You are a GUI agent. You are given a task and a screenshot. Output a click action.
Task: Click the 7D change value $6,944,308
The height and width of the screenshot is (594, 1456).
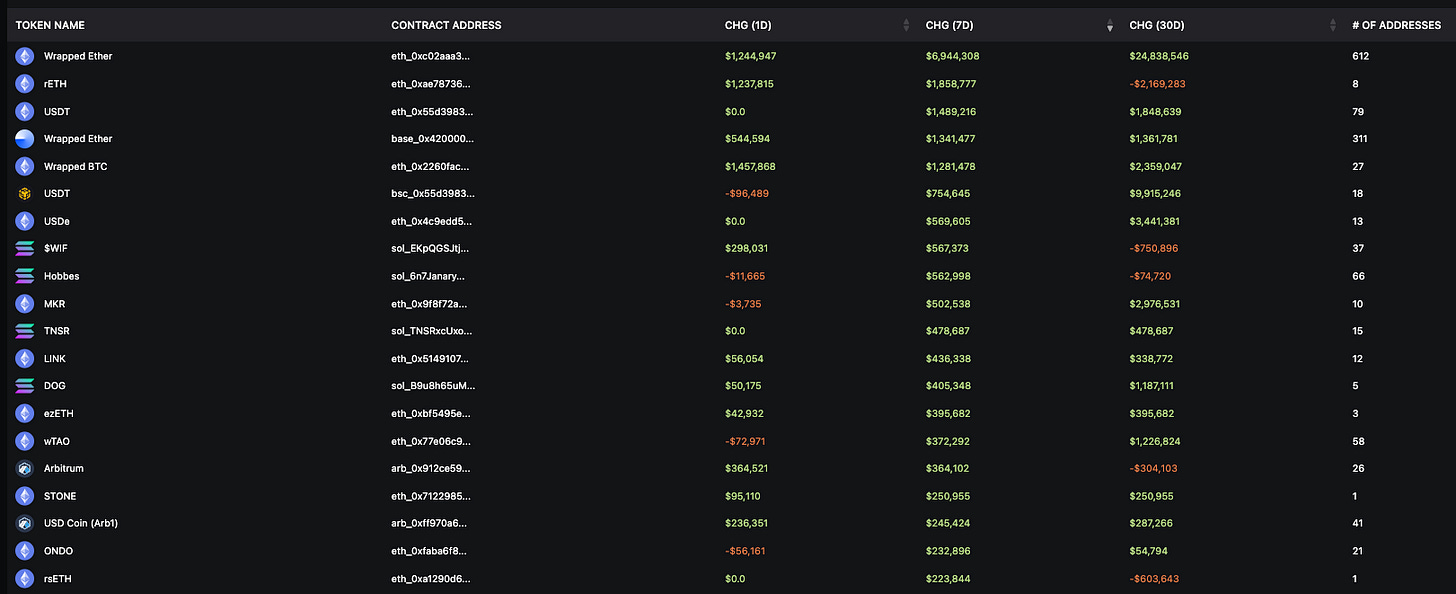point(952,56)
